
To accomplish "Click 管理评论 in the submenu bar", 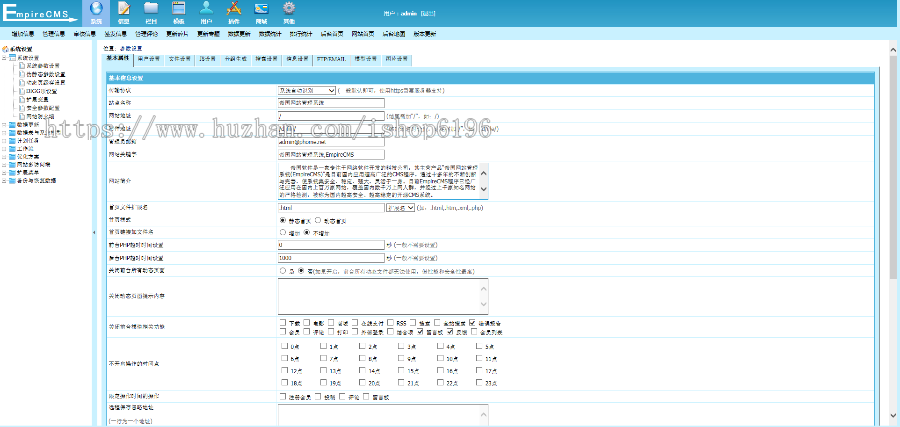I will (x=146, y=34).
